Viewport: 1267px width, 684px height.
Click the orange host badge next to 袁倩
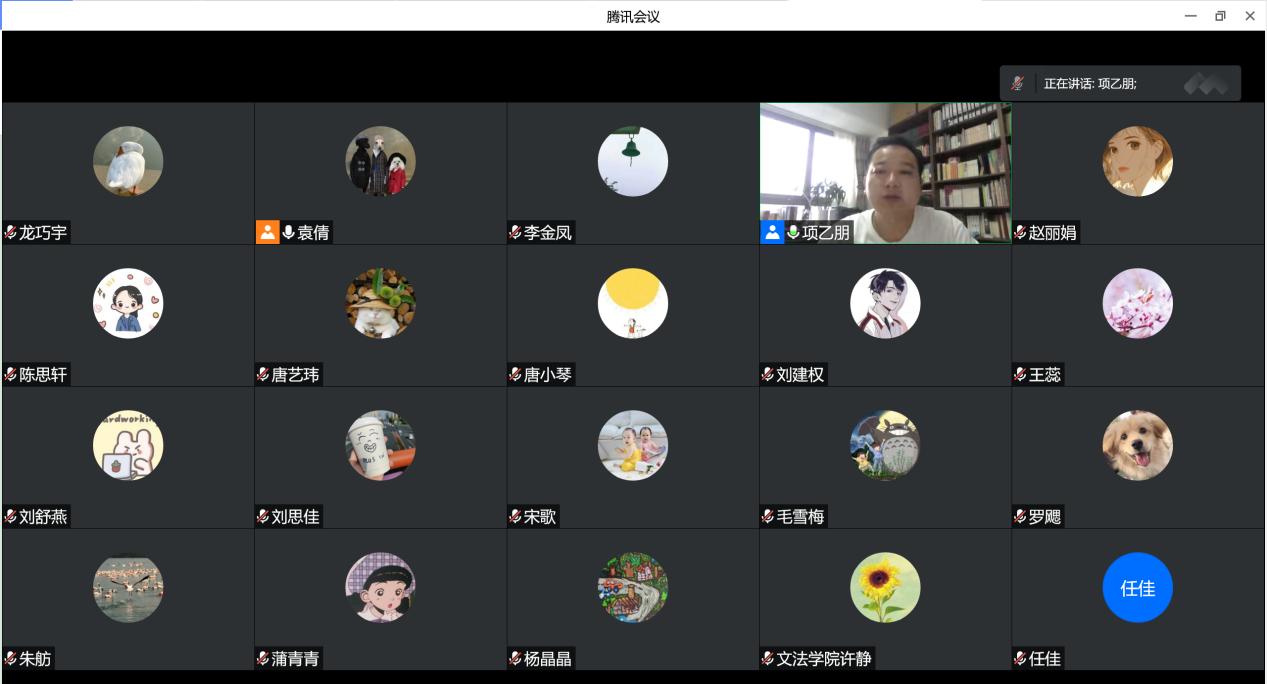tap(268, 232)
